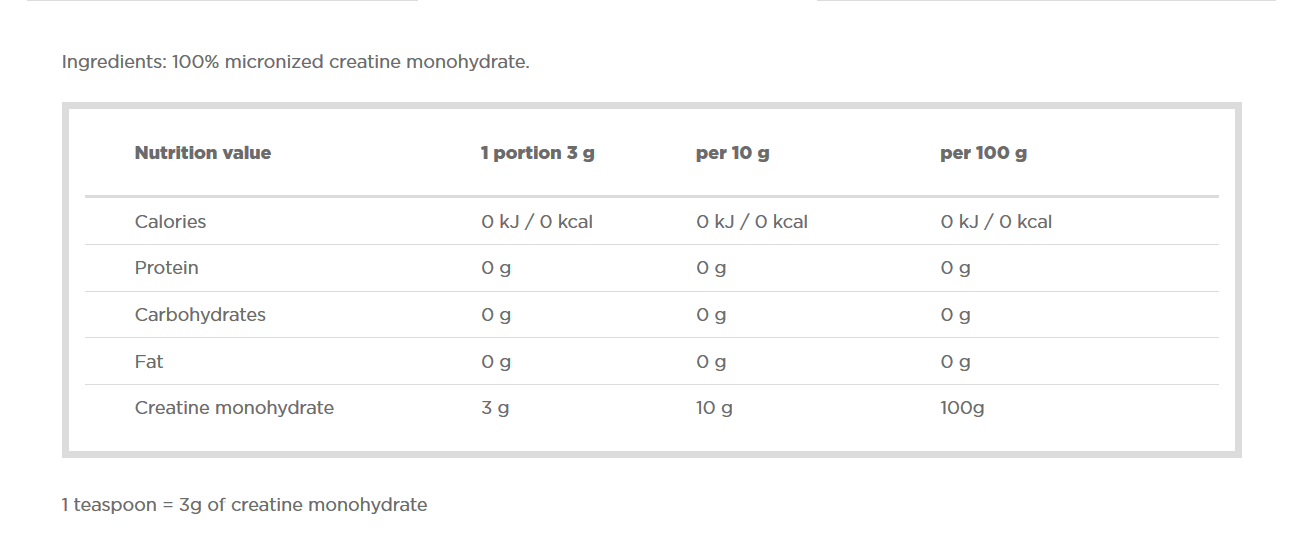The image size is (1311, 540).
Task: Click Calories value in per 100 g column
Action: [996, 222]
